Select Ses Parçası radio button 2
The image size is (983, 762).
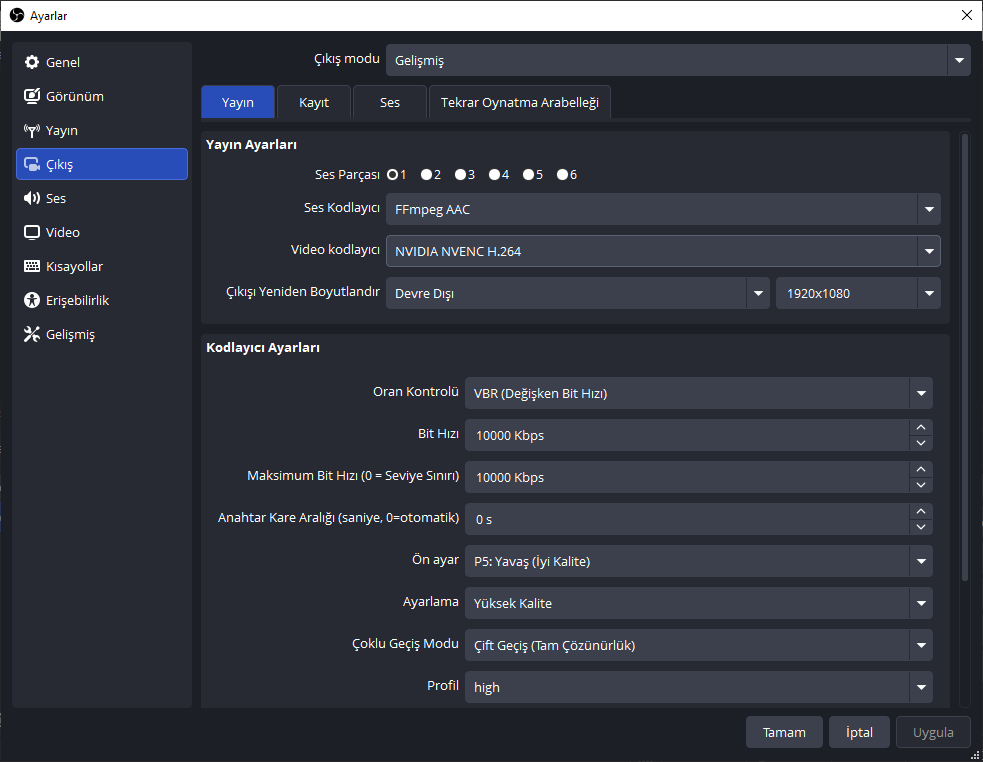point(427,175)
